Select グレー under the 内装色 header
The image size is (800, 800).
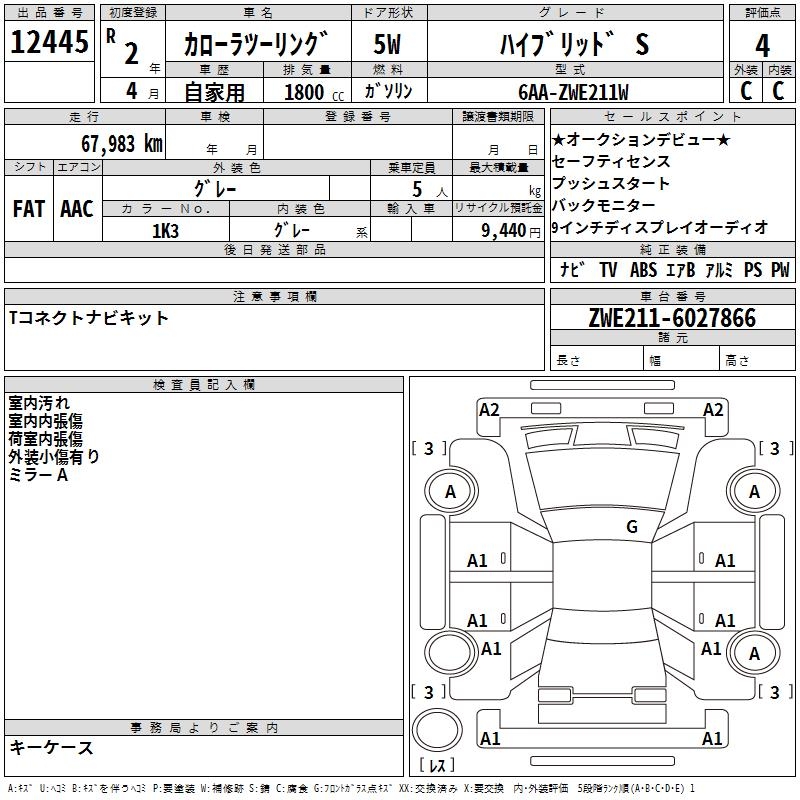[x=291, y=230]
